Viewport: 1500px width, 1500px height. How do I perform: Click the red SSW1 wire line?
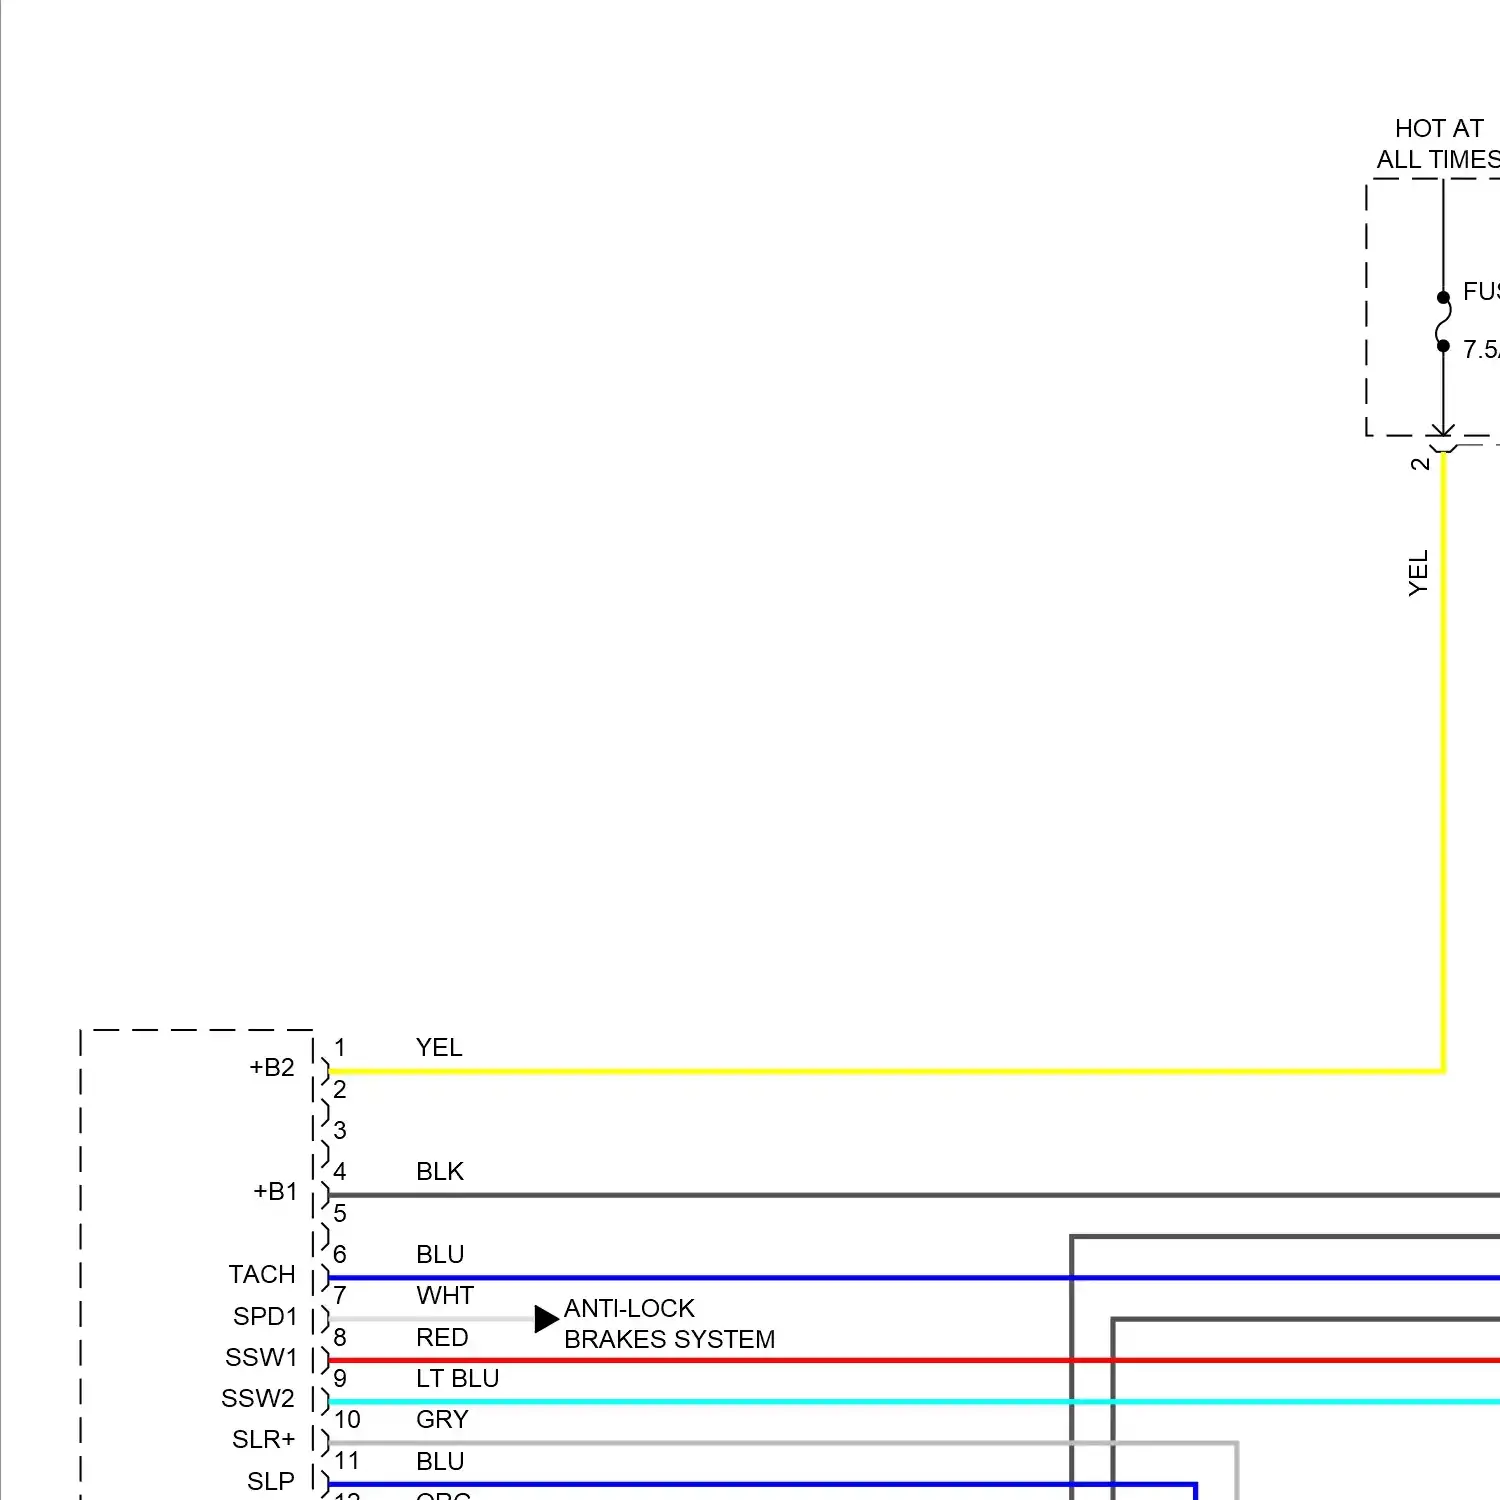pyautogui.click(x=914, y=1360)
